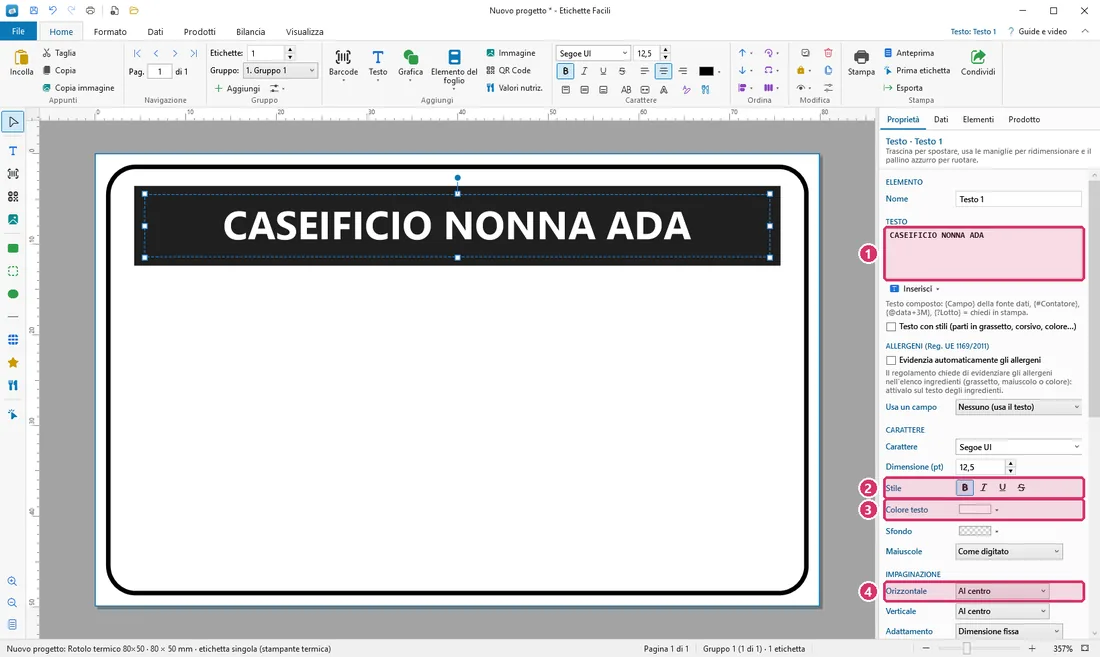Click the Barcode button in the ribbon
Screen dimensions: 1100x657
[x=343, y=64]
